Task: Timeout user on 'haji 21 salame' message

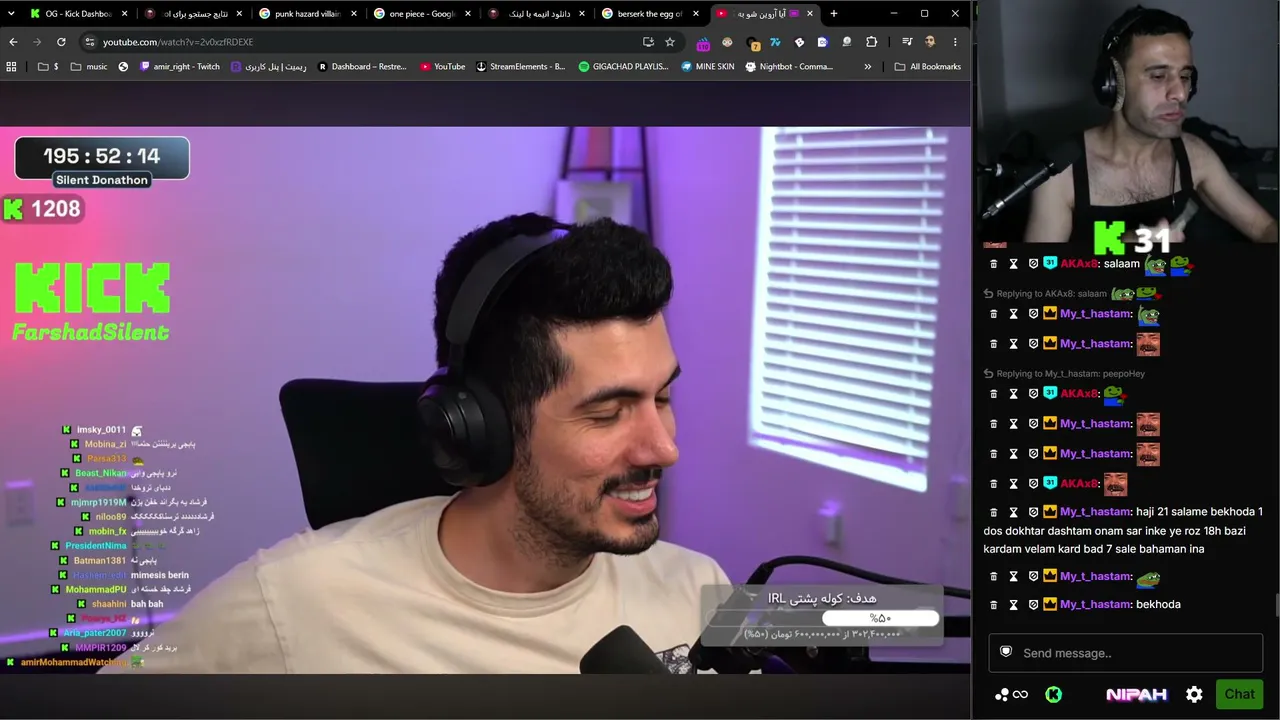Action: (x=1013, y=512)
